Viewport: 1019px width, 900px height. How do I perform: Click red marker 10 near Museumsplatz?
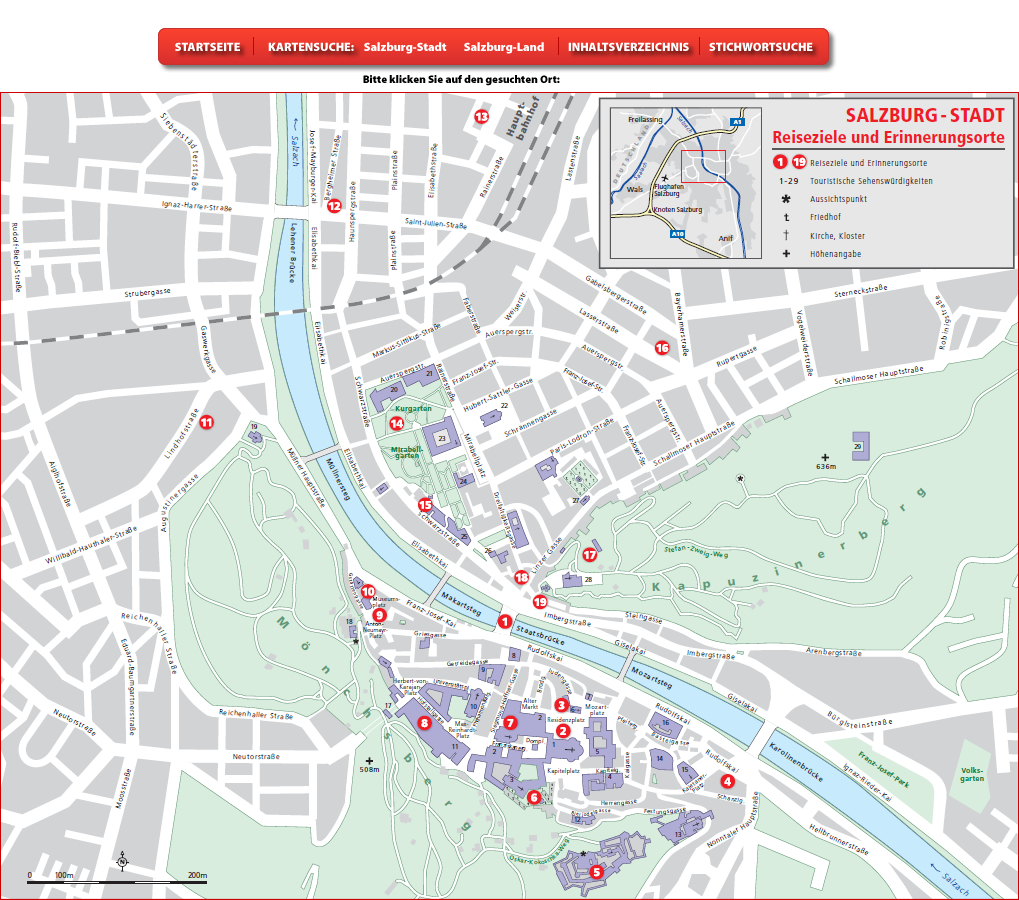[368, 591]
